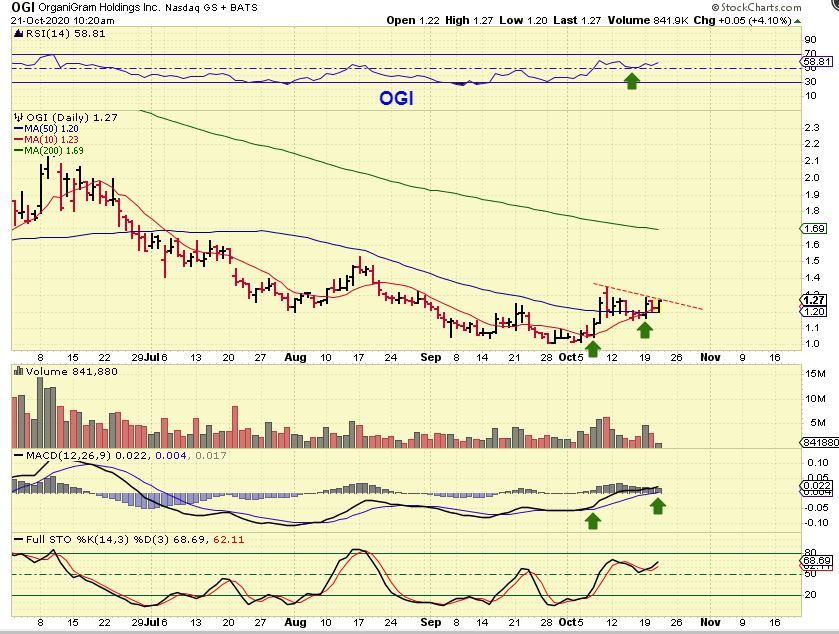This screenshot has height=634, width=839.
Task: Click the bold OGI ticker symbol in header
Action: click(x=24, y=7)
